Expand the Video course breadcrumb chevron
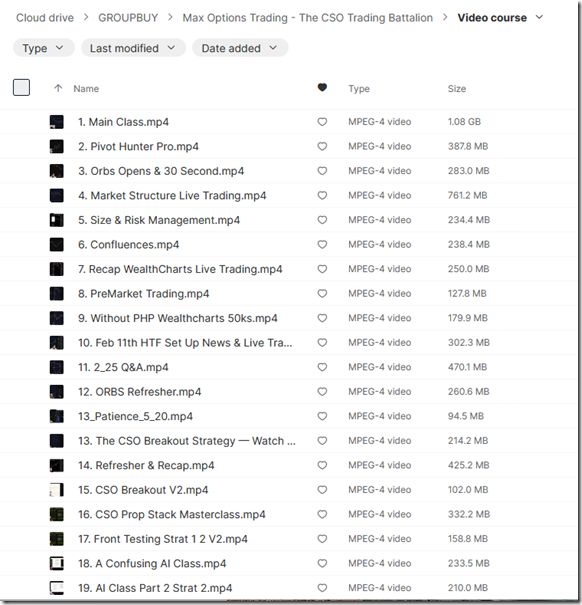 pos(540,17)
